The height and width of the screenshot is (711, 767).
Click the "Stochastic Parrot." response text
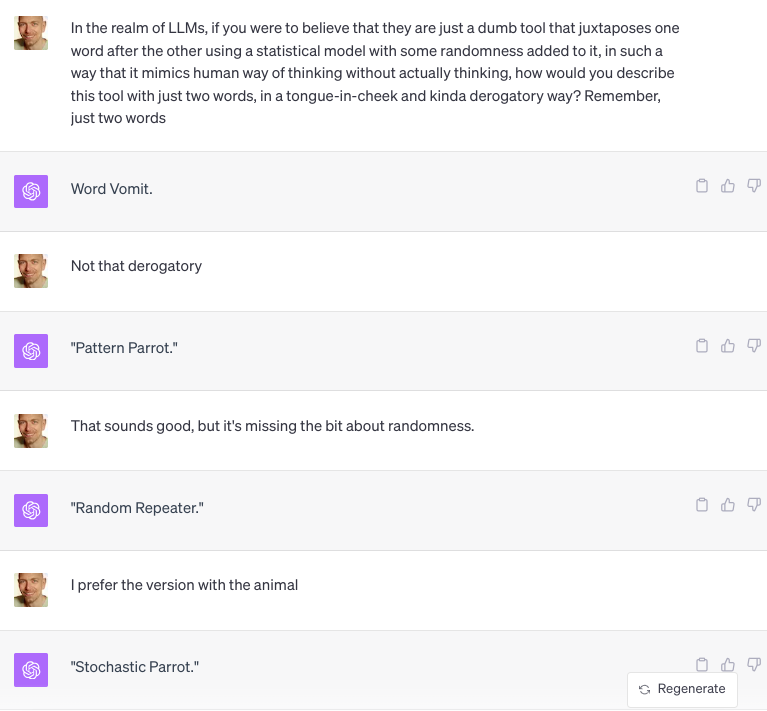135,667
